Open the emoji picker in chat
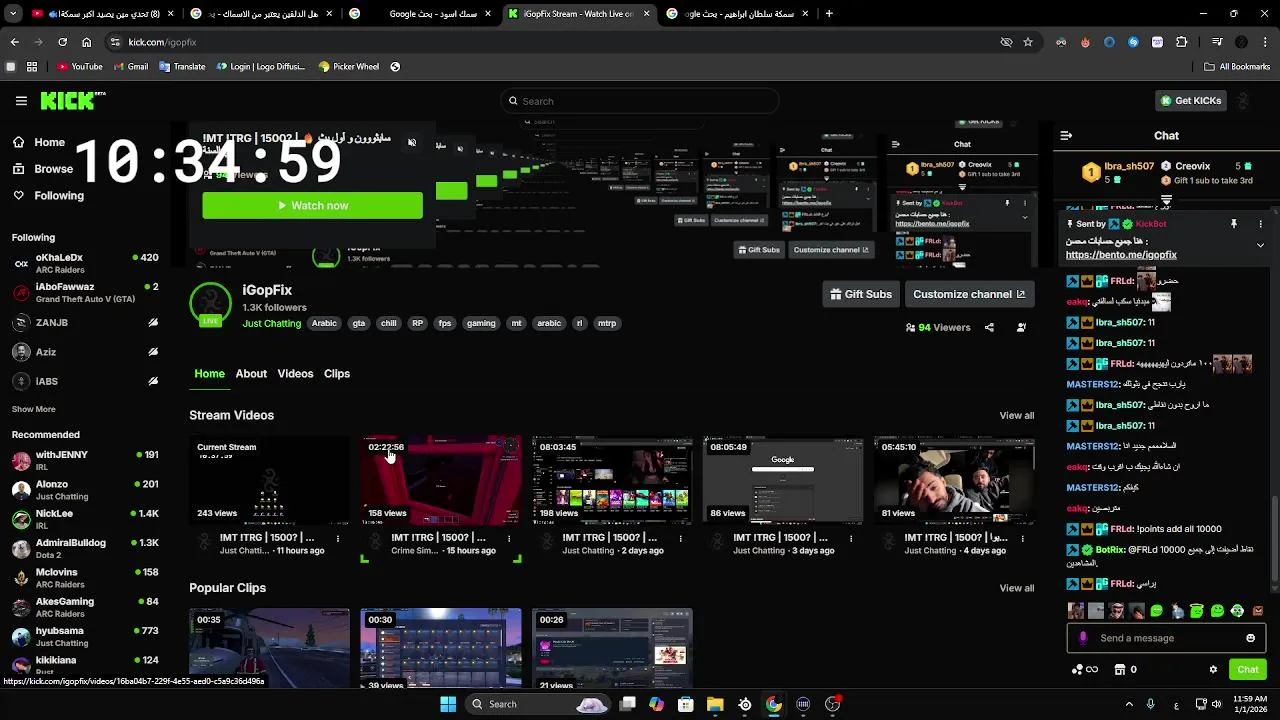1280x720 pixels. [1250, 638]
